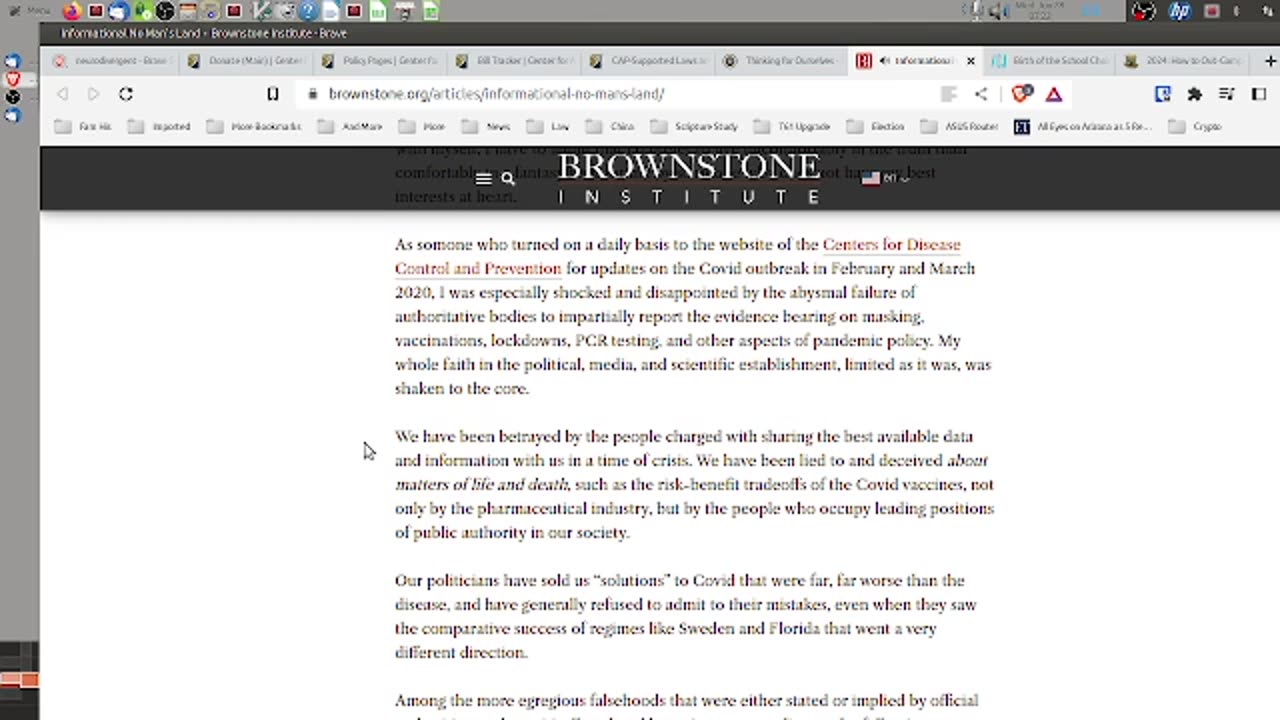Switch to the Birth of the School tab

pyautogui.click(x=1050, y=61)
